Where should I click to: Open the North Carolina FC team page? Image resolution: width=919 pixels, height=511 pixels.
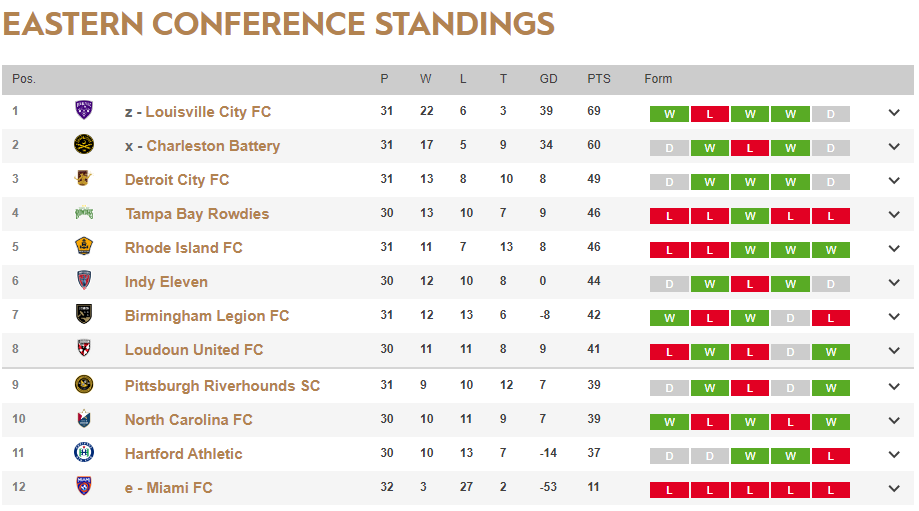(x=188, y=420)
